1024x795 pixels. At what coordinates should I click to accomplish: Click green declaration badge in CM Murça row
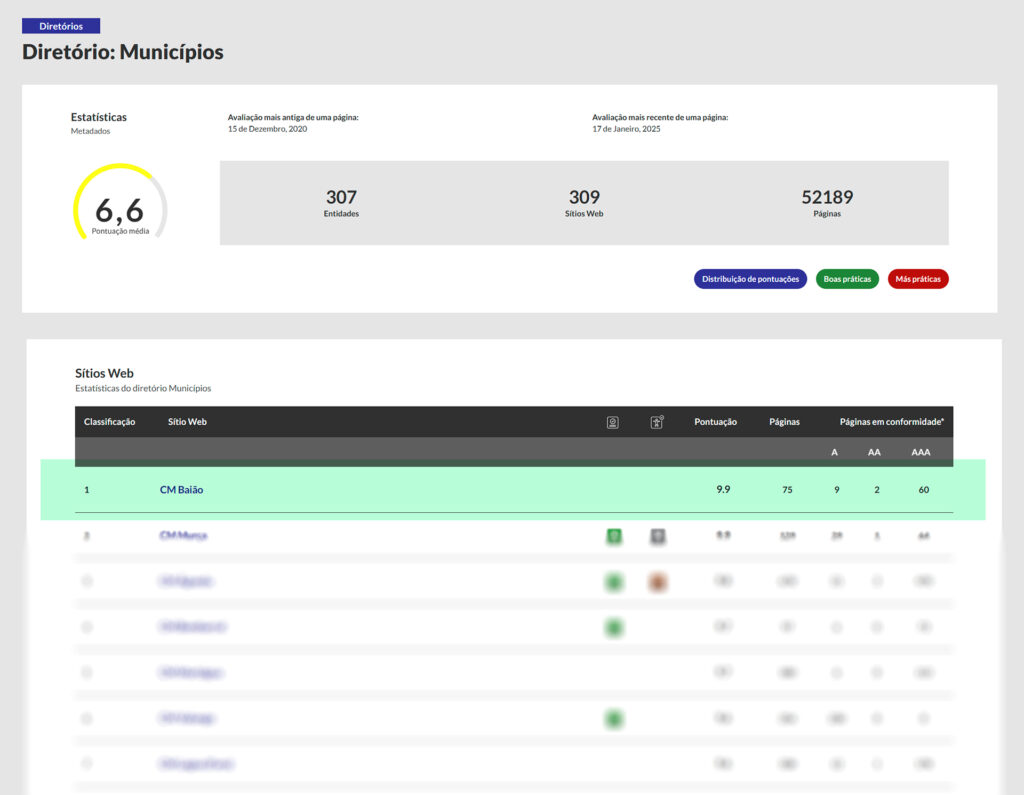click(x=614, y=536)
